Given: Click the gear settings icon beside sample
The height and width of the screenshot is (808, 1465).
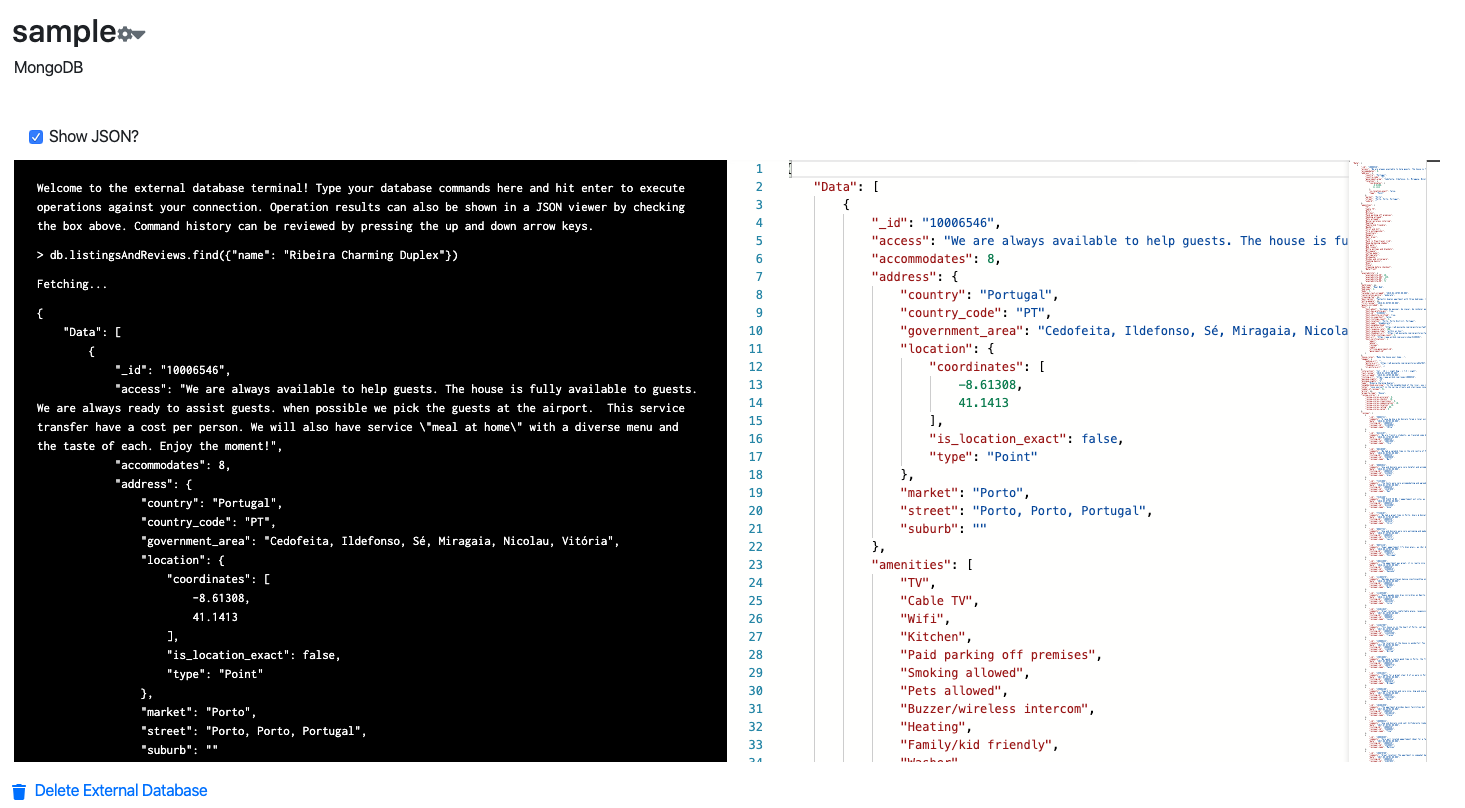Looking at the screenshot, I should pos(125,34).
